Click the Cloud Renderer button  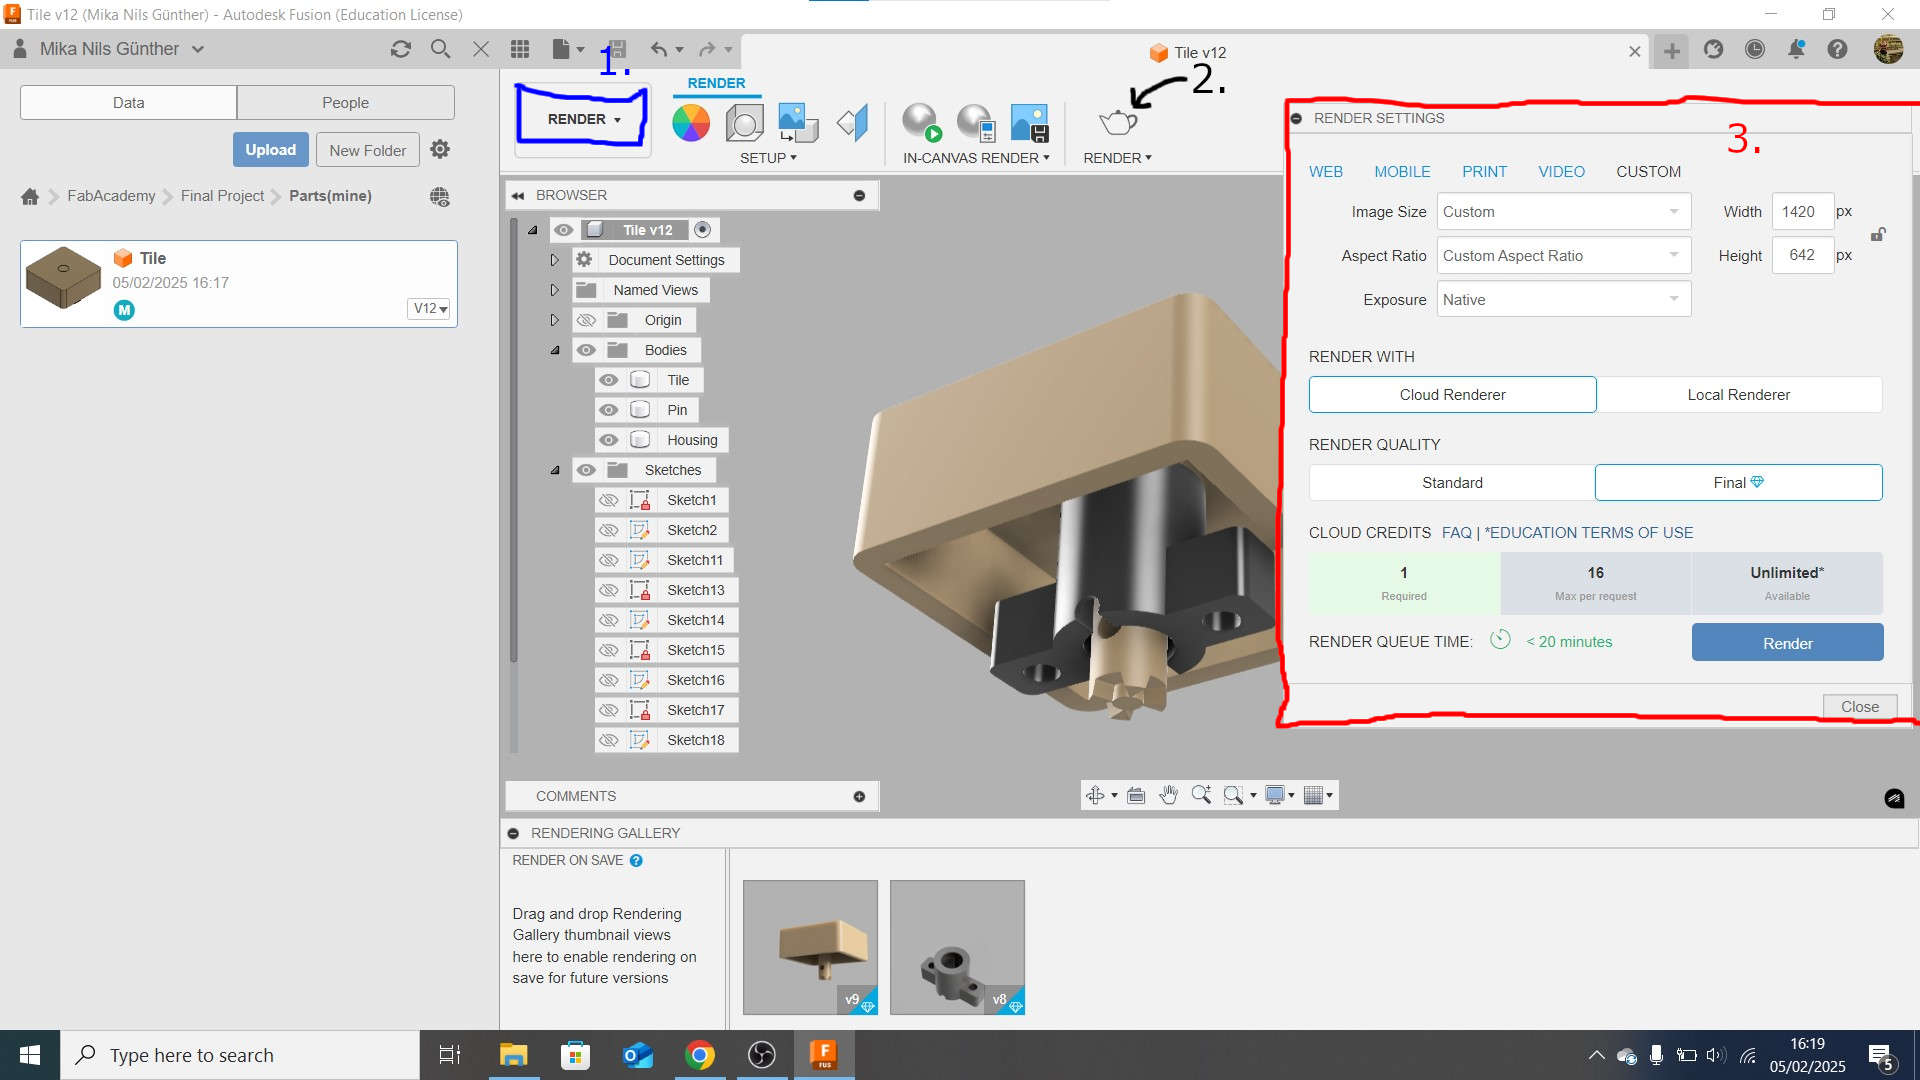tap(1452, 393)
